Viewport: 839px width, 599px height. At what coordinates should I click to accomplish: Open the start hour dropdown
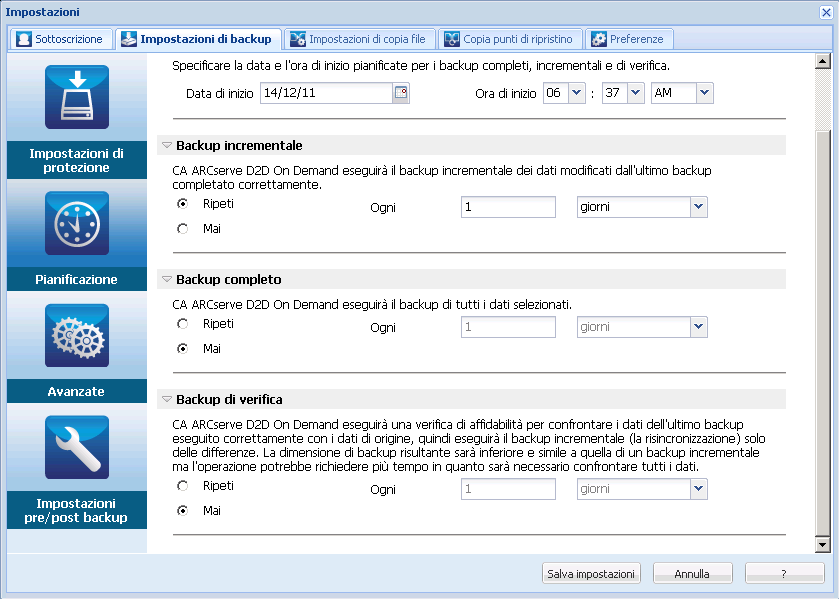pyautogui.click(x=577, y=93)
